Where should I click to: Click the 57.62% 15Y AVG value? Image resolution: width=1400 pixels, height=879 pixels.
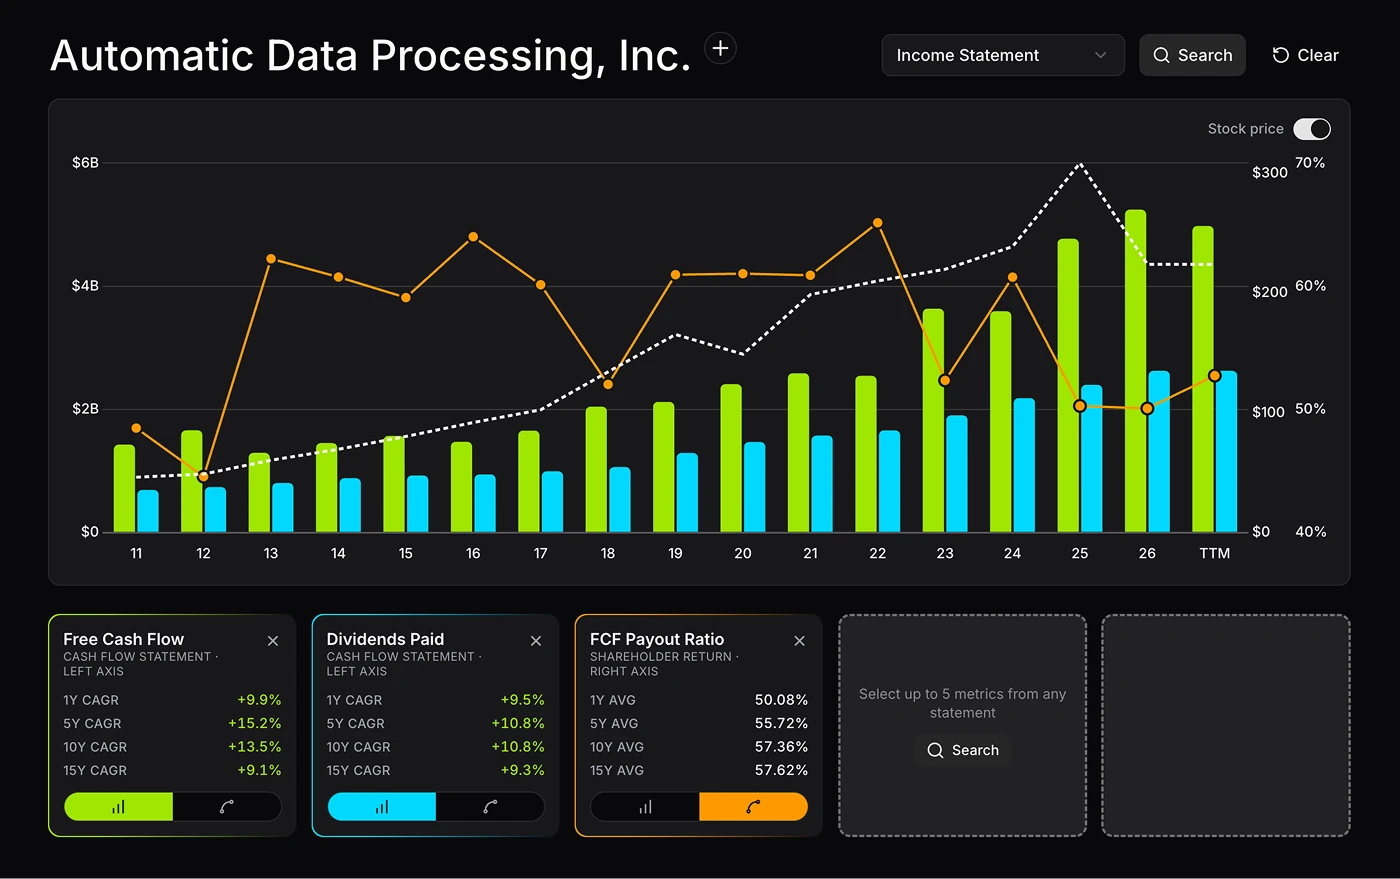781,770
